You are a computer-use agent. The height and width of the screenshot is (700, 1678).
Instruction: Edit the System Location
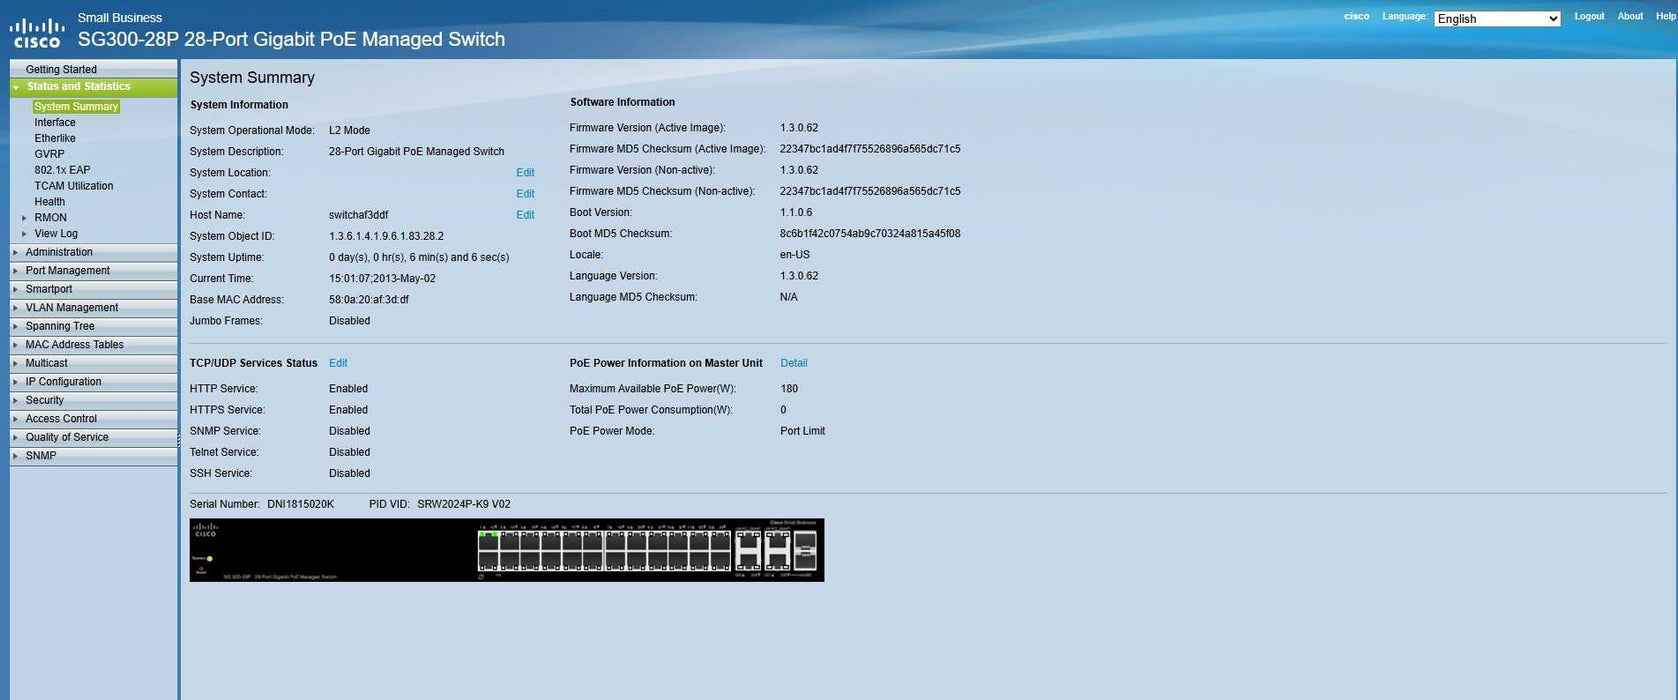coord(525,173)
